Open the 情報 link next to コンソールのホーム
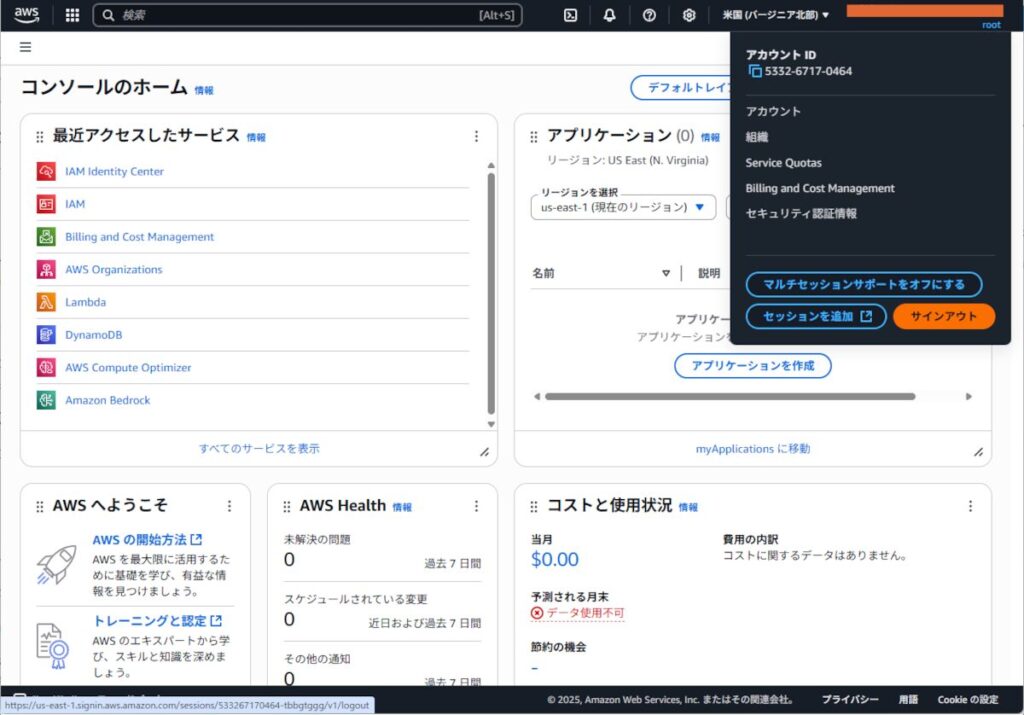Screen dimensions: 1024x715 click(x=204, y=91)
